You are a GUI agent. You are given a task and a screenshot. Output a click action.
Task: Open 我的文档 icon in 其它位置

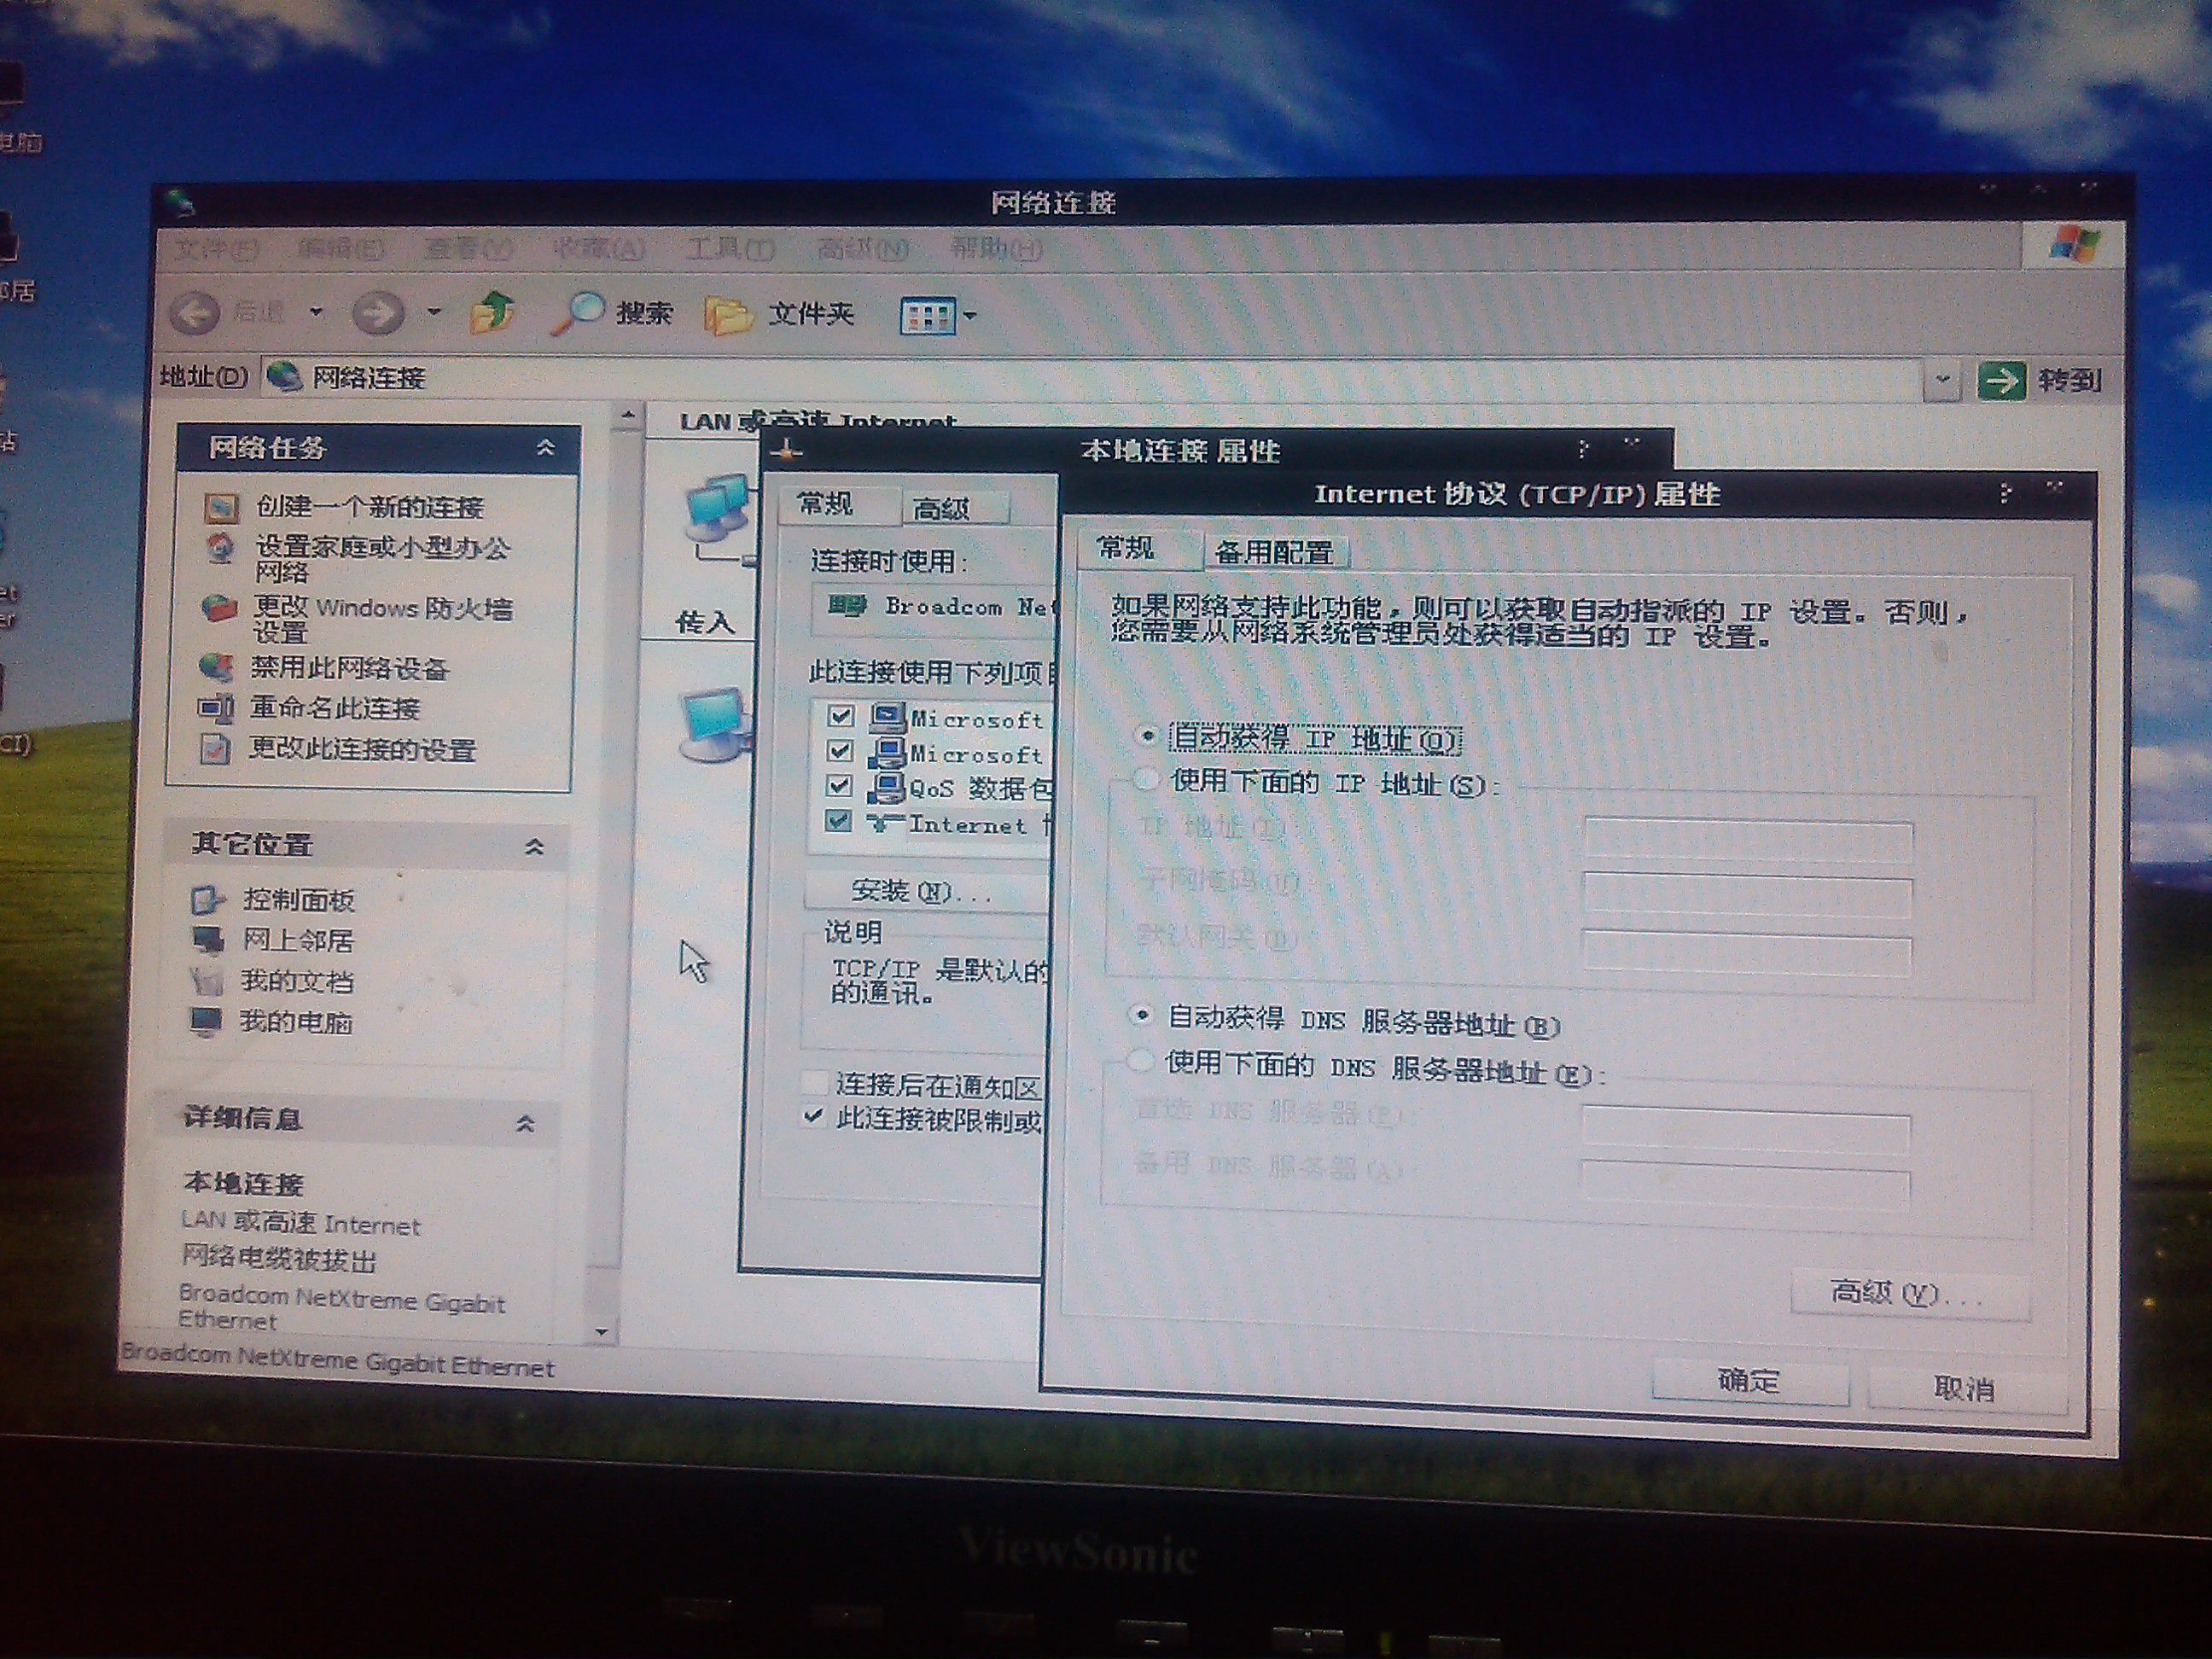[x=206, y=982]
